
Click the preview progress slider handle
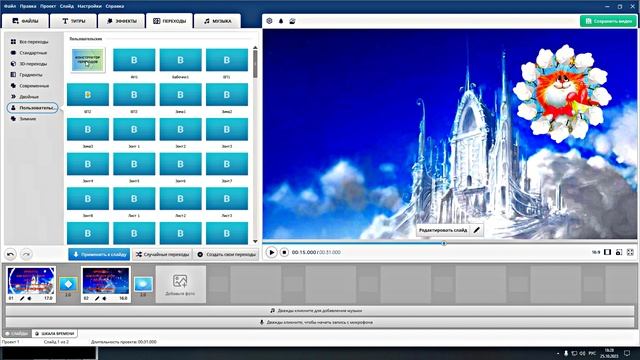444,243
